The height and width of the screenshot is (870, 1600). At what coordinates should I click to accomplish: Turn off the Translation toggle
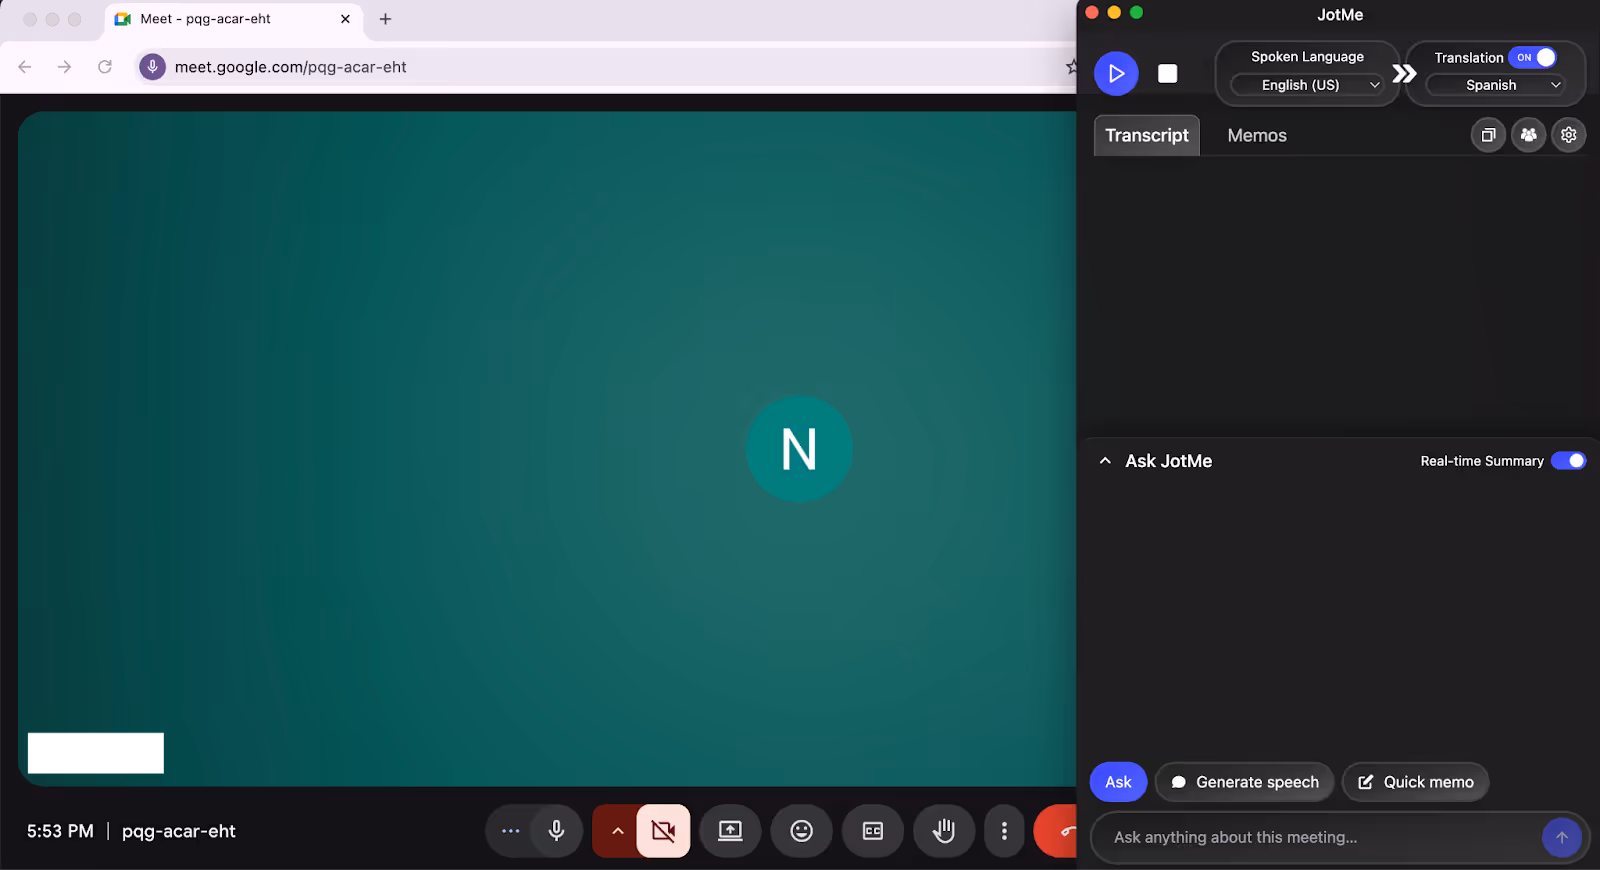(x=1533, y=57)
